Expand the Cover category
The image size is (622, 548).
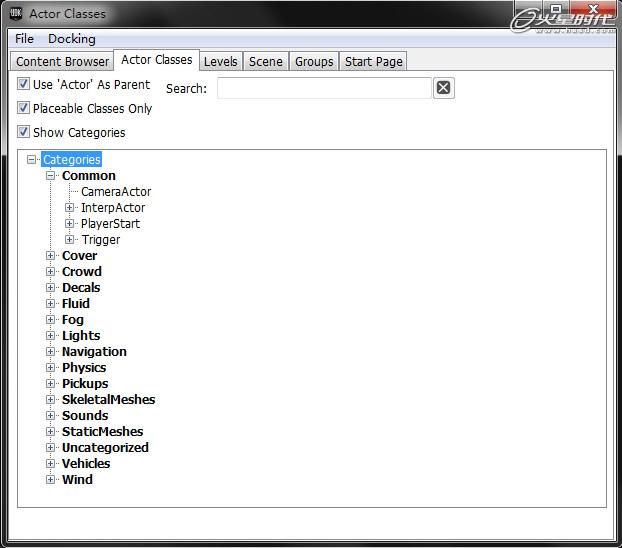click(x=50, y=256)
